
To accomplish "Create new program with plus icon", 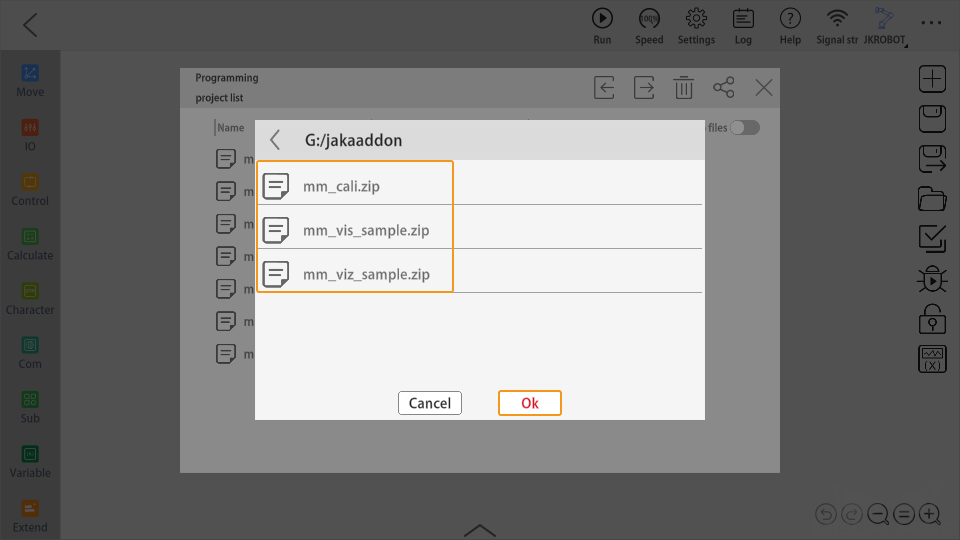I will [x=932, y=79].
